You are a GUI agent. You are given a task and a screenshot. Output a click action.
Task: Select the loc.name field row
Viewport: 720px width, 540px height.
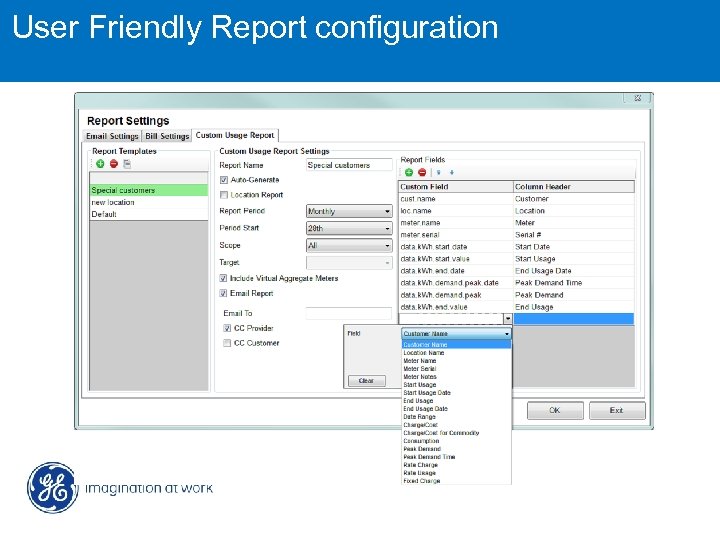pos(516,211)
